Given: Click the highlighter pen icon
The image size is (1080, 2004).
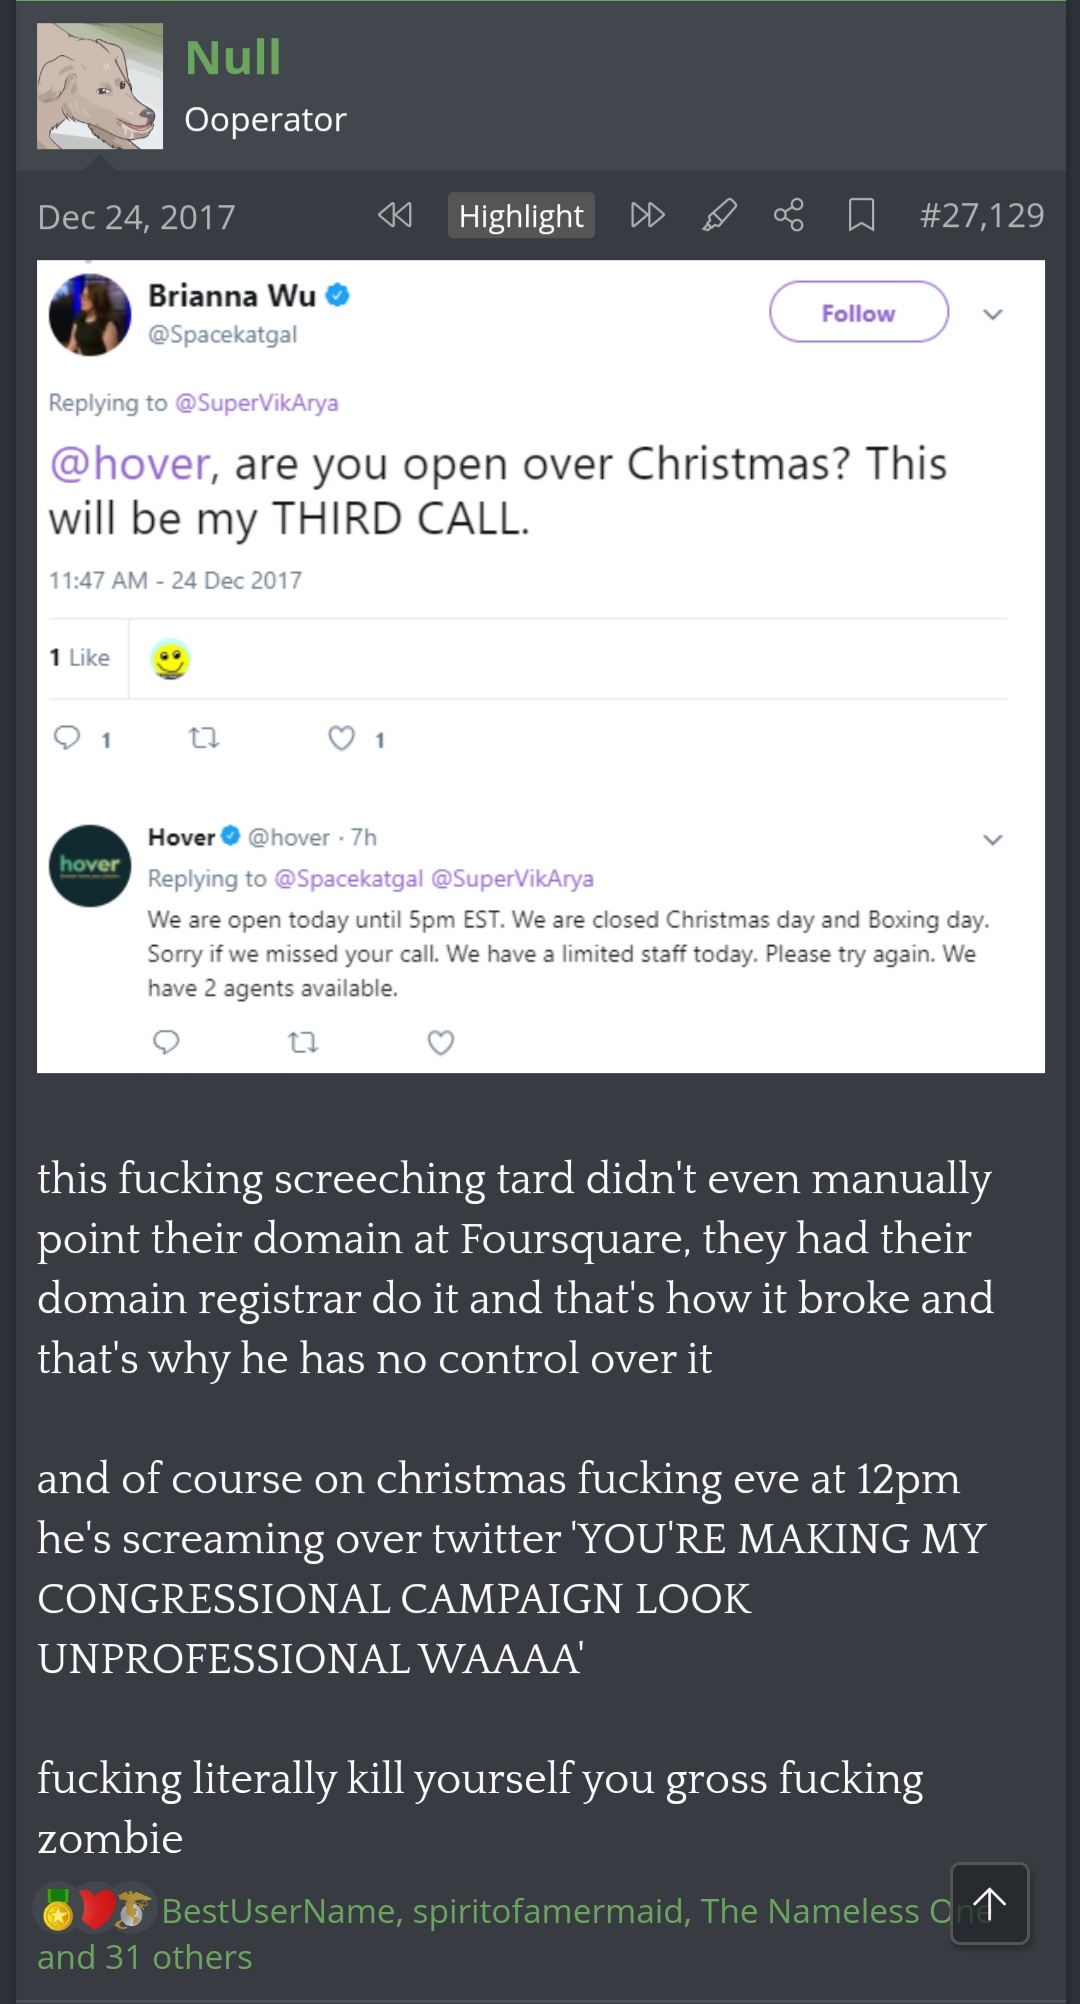Looking at the screenshot, I should tap(719, 215).
